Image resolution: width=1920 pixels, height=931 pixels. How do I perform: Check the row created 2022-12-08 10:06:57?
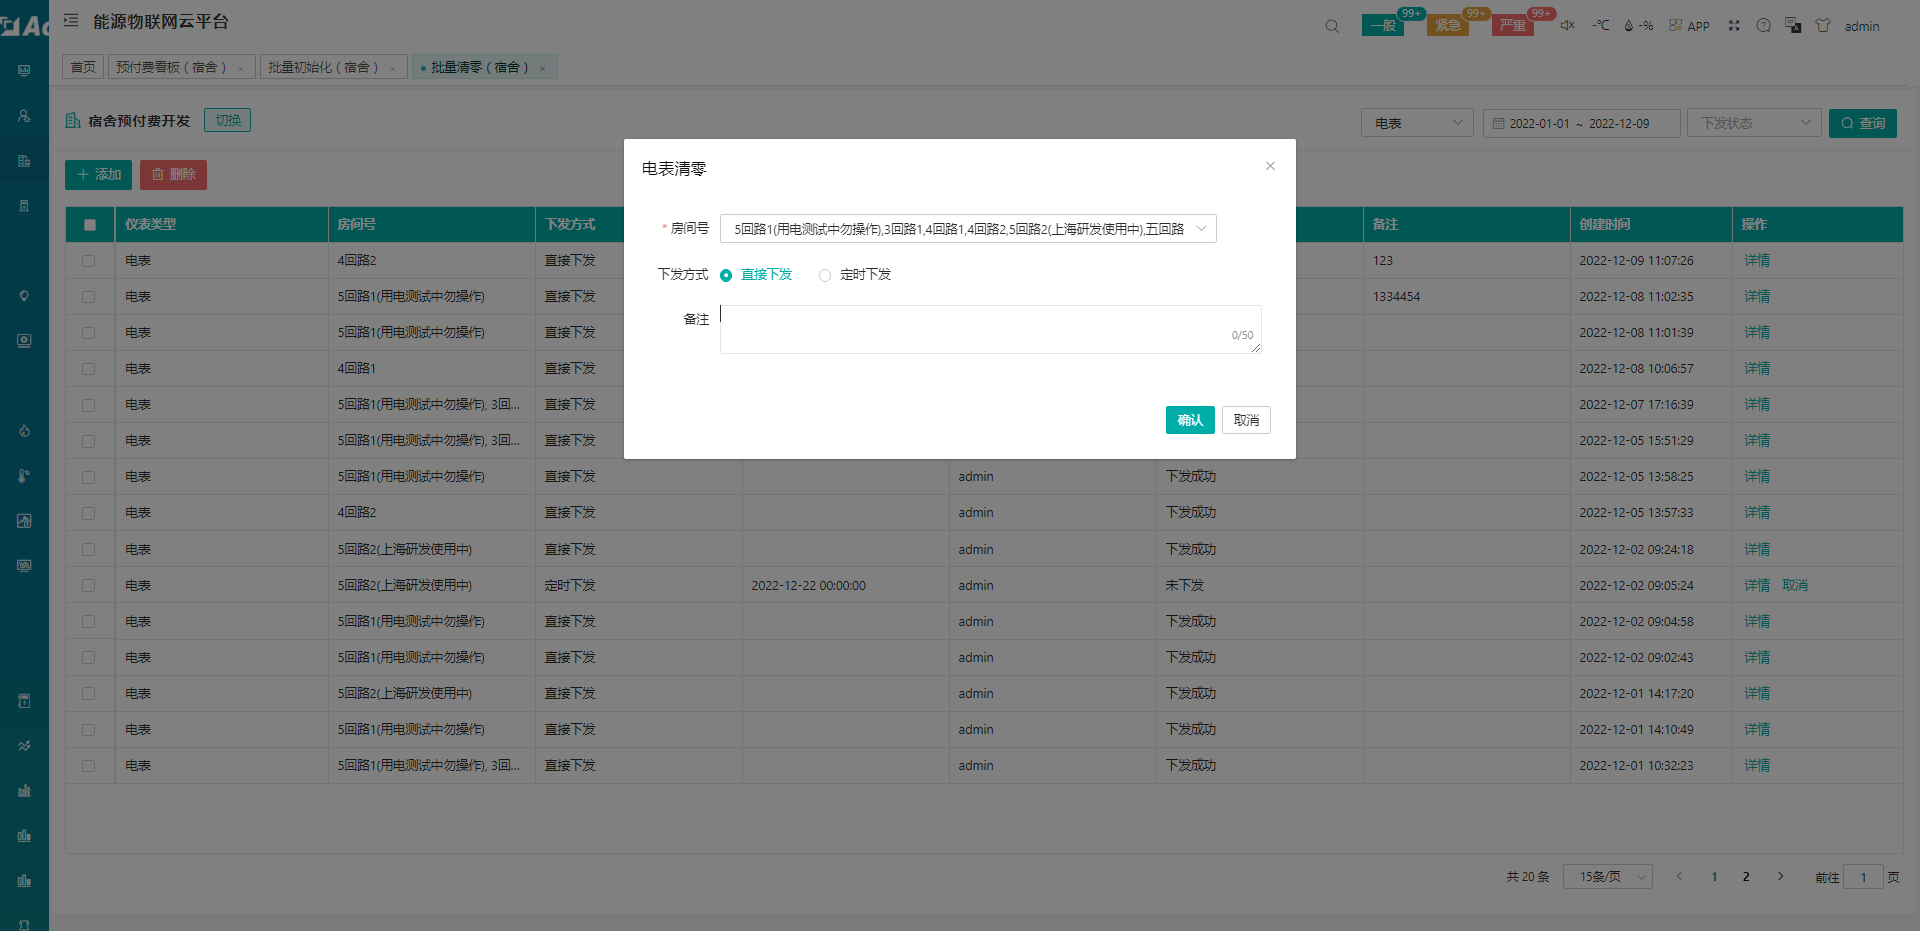coord(89,369)
